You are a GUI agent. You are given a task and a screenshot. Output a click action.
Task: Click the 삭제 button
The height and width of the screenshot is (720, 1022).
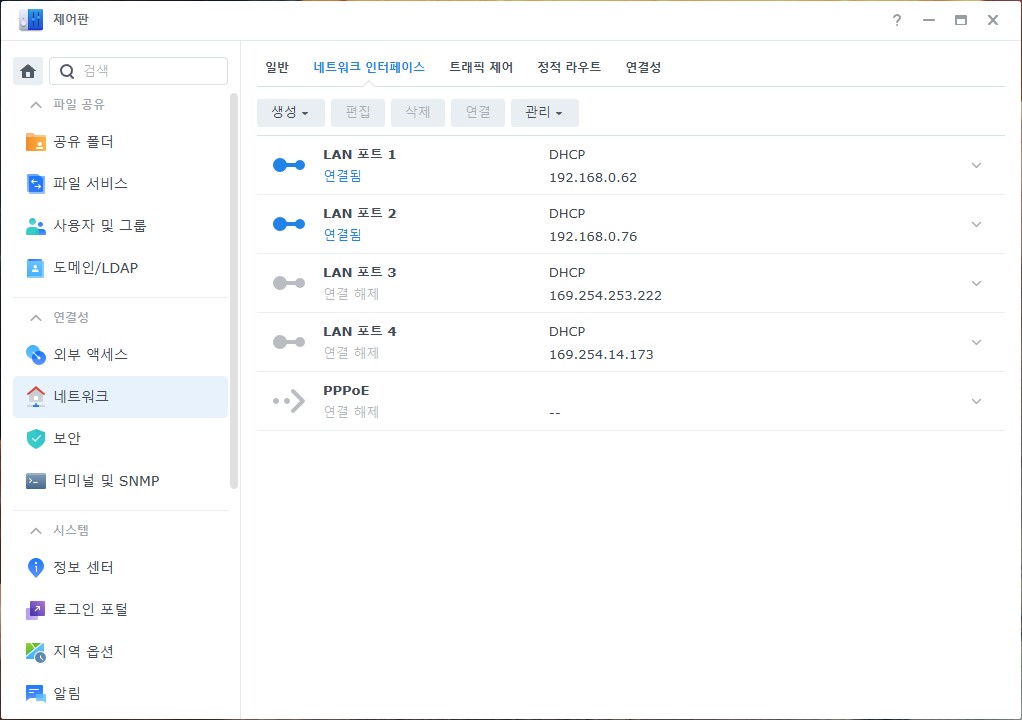point(418,113)
